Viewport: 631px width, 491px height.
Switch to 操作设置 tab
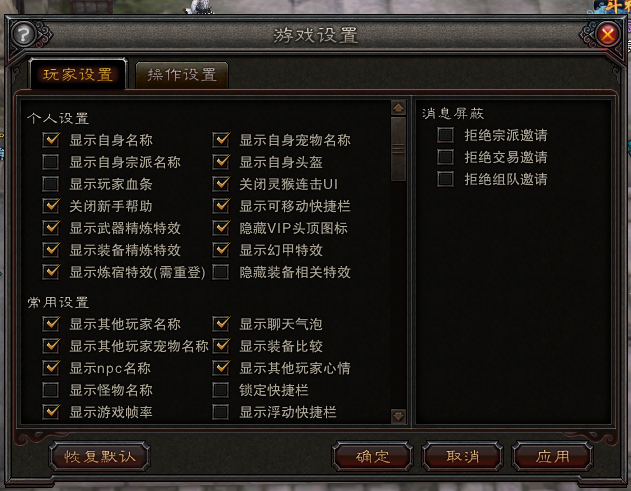[x=182, y=75]
